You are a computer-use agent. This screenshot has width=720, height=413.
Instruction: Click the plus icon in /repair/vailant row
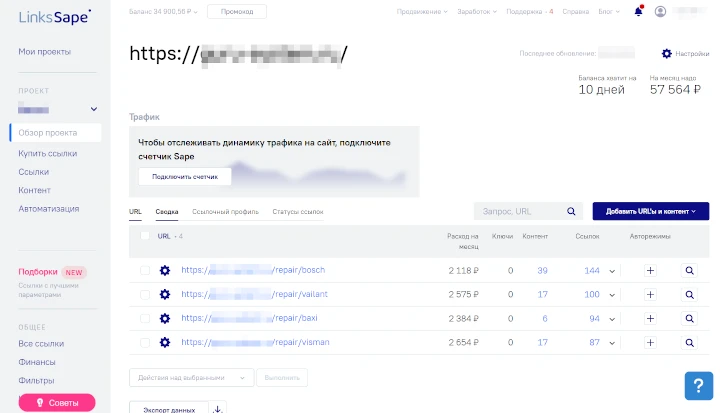(x=649, y=294)
